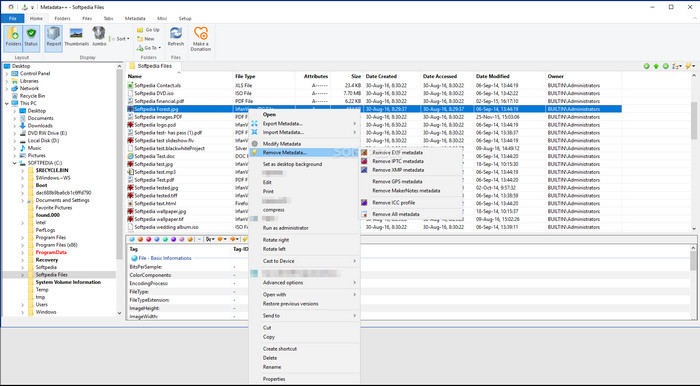700x386 pixels.
Task: Expand the Cast to Device submenu arrow
Action: (354, 261)
